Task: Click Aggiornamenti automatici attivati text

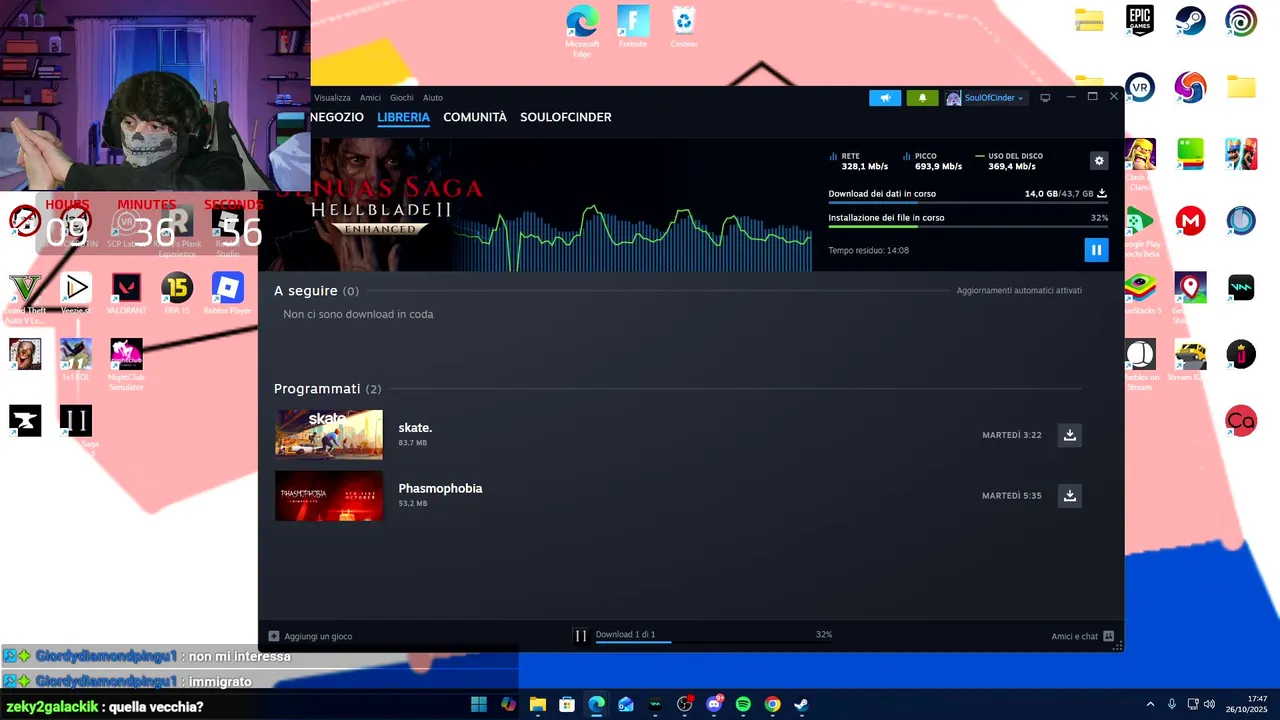Action: pos(1019,291)
